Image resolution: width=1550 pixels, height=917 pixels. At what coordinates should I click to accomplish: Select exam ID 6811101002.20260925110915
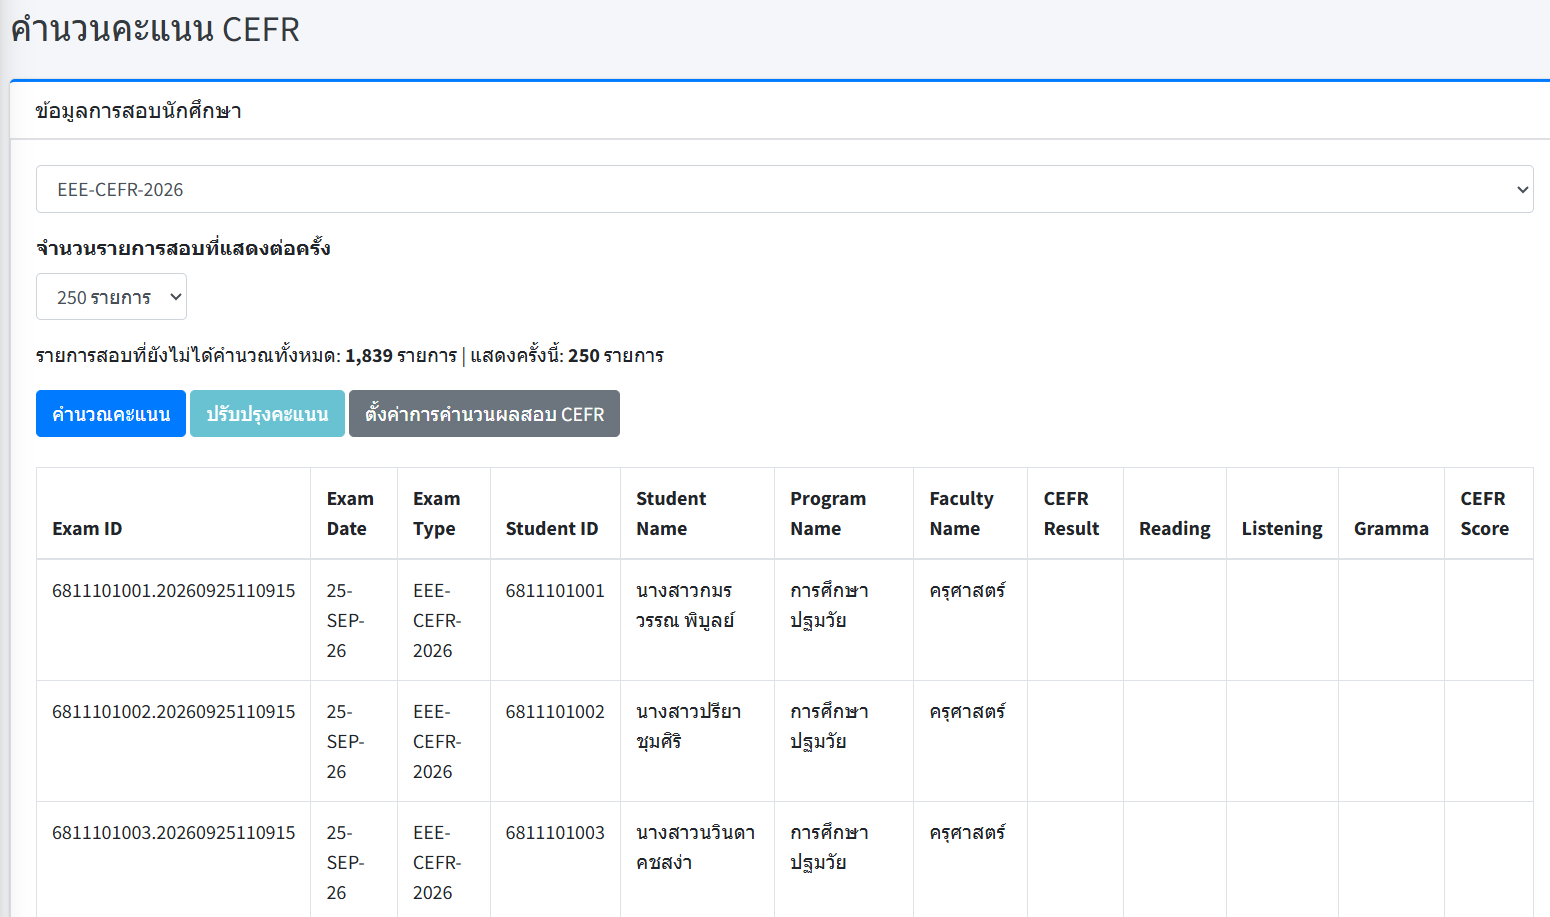click(174, 712)
